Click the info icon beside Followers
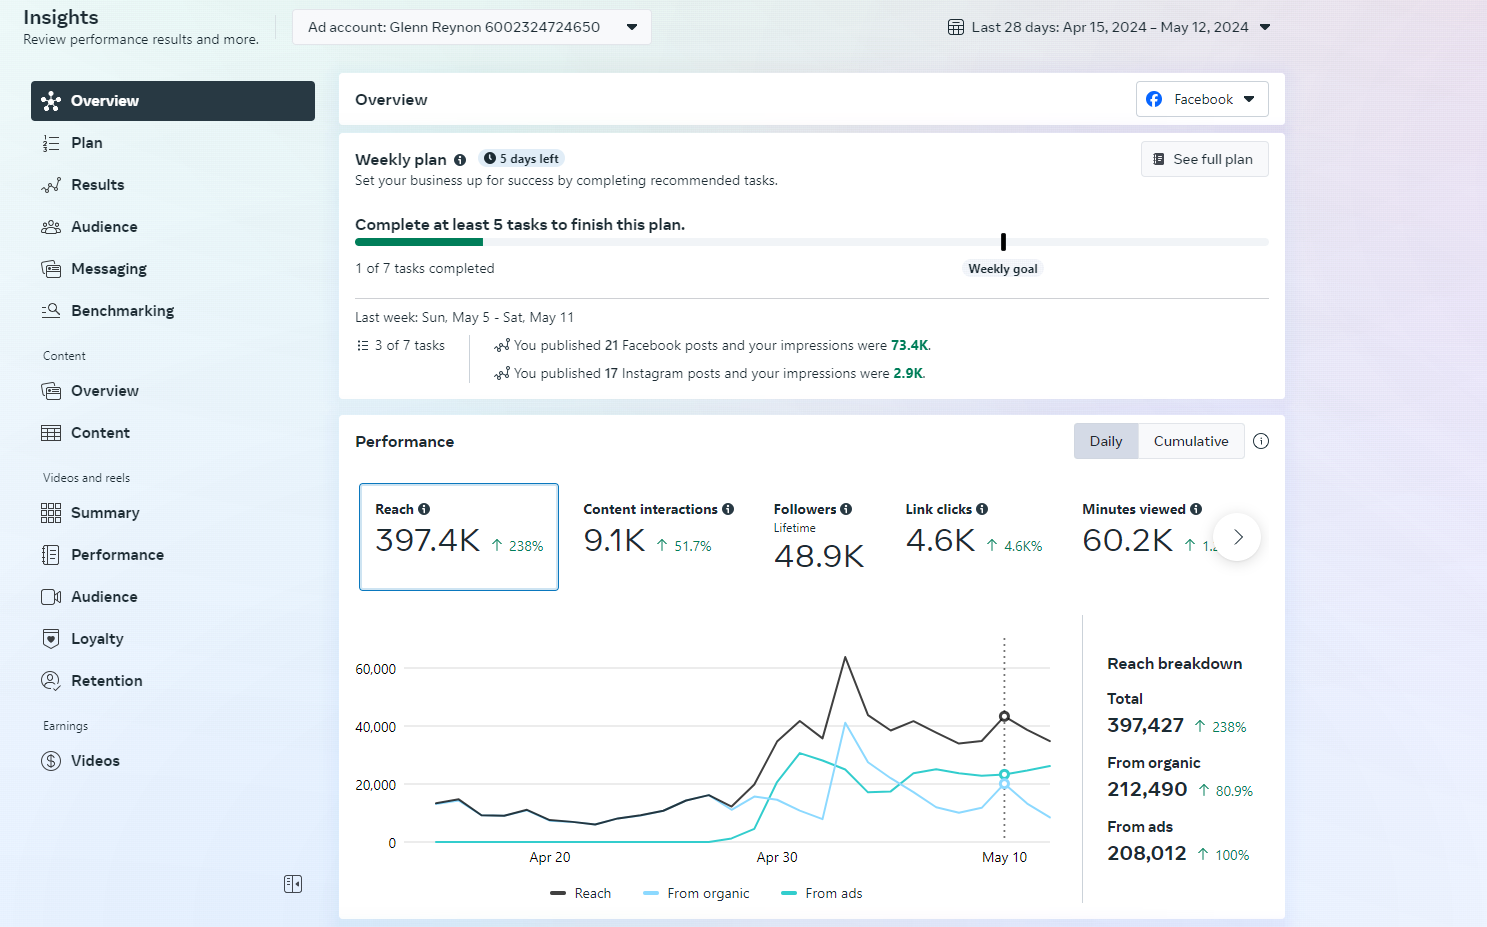1487x927 pixels. point(846,509)
